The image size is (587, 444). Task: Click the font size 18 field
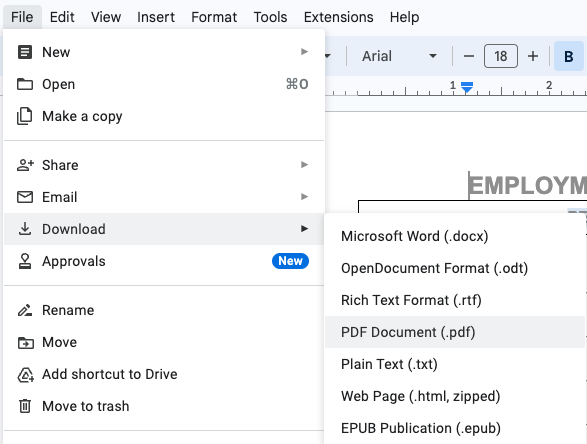coord(501,56)
